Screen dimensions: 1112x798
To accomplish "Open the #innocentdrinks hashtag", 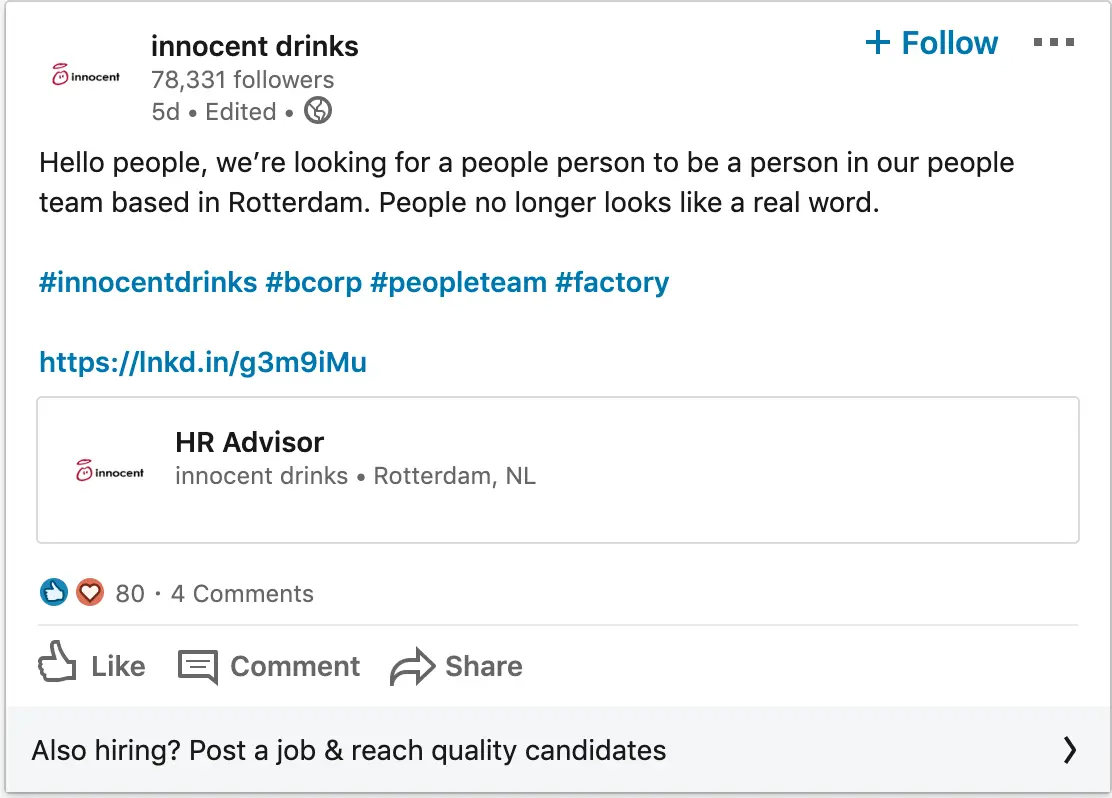I will pos(148,282).
